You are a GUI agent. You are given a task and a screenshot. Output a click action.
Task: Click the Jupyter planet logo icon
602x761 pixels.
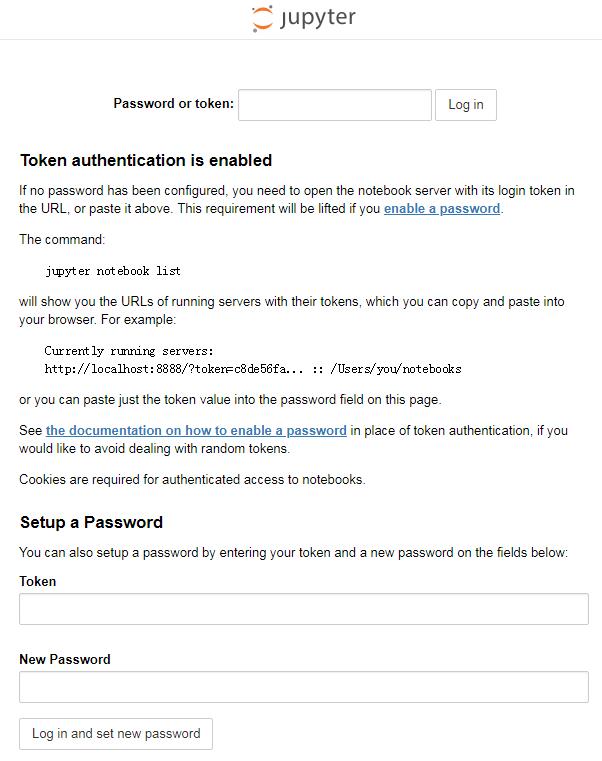[262, 18]
